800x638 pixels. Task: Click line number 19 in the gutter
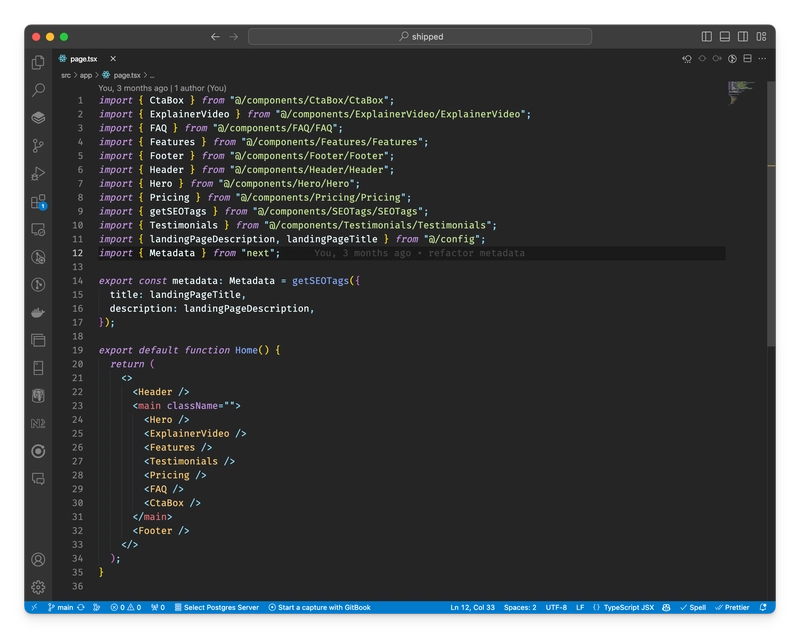(x=77, y=350)
